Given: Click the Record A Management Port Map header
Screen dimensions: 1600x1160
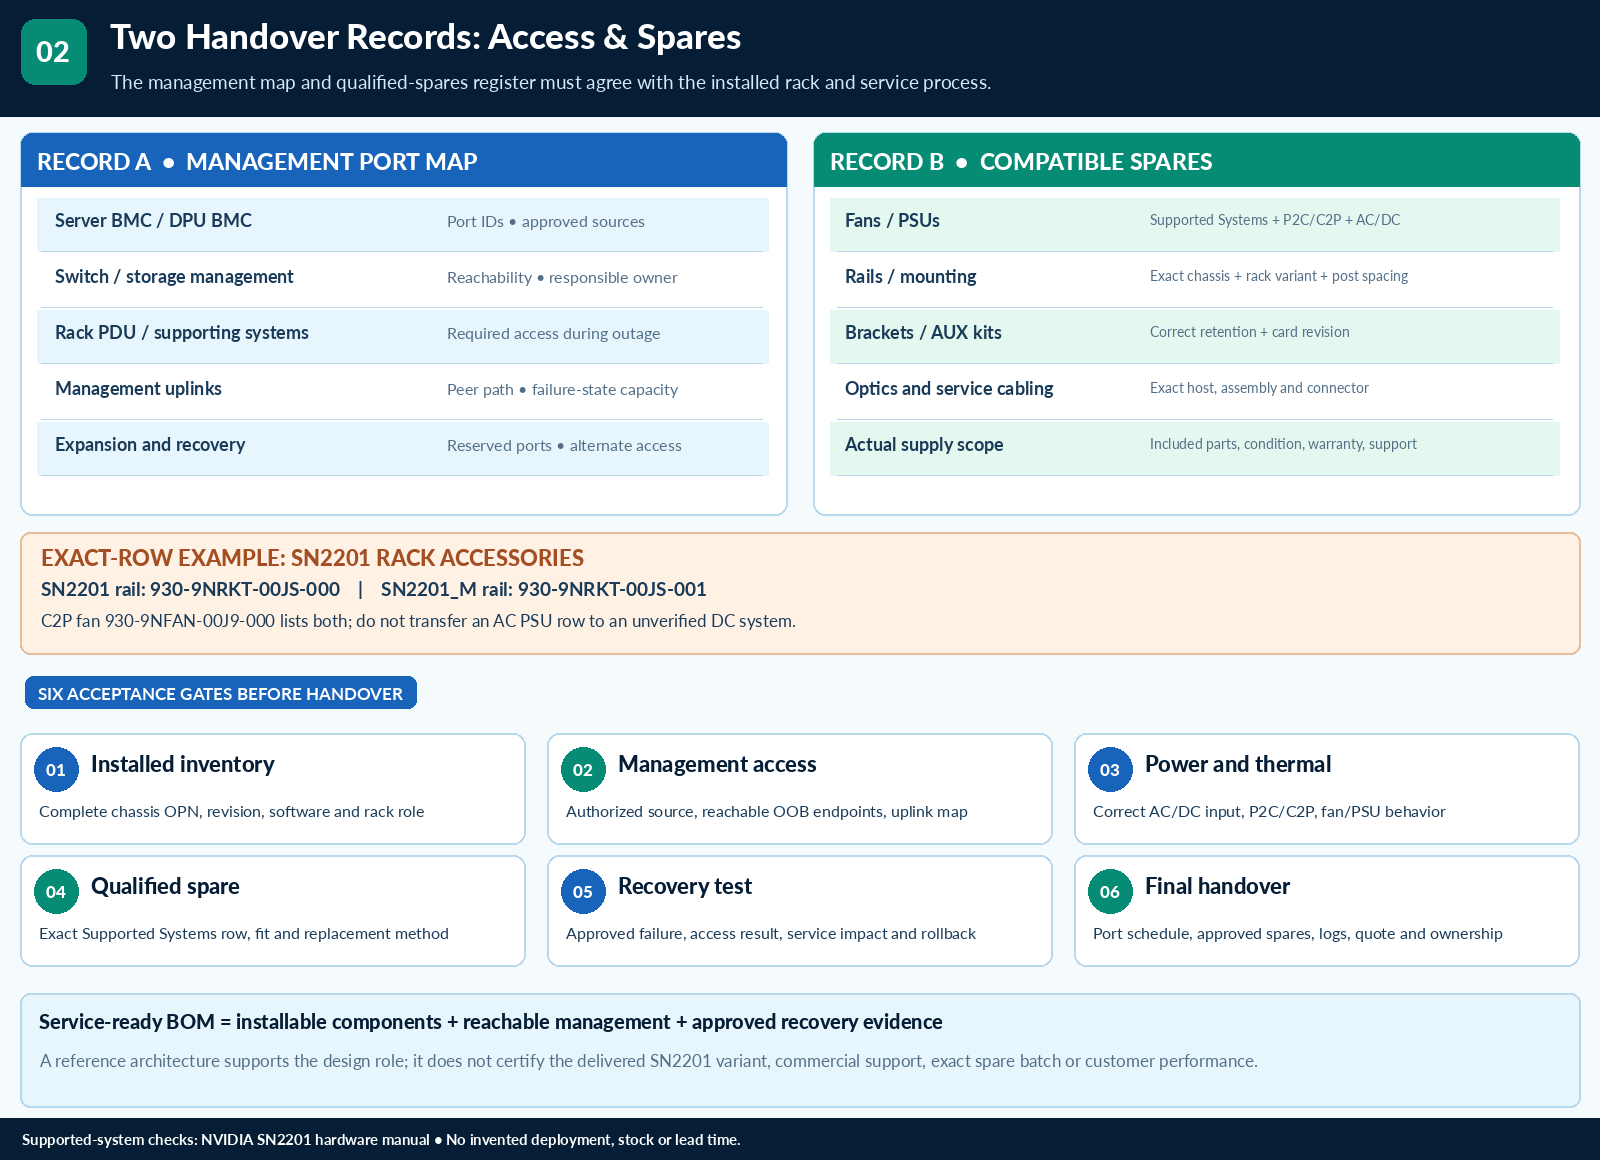Looking at the screenshot, I should [x=404, y=161].
